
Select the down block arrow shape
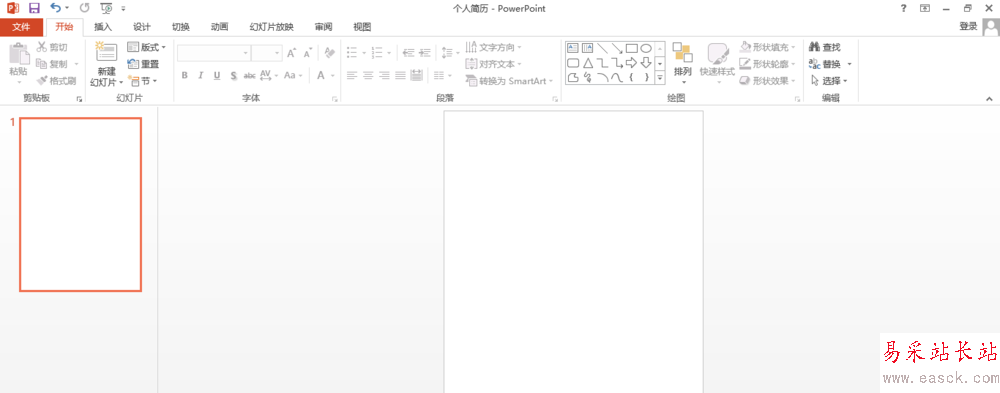pos(646,63)
